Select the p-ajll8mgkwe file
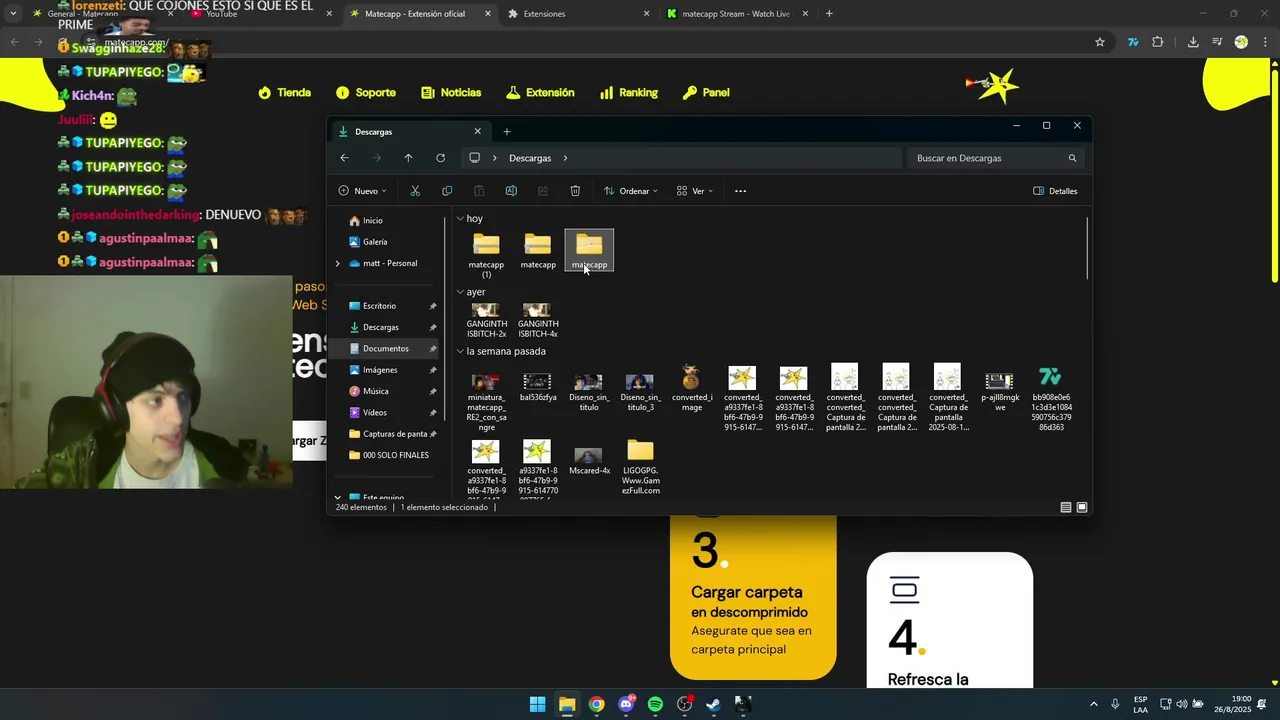This screenshot has width=1280, height=720. (999, 392)
